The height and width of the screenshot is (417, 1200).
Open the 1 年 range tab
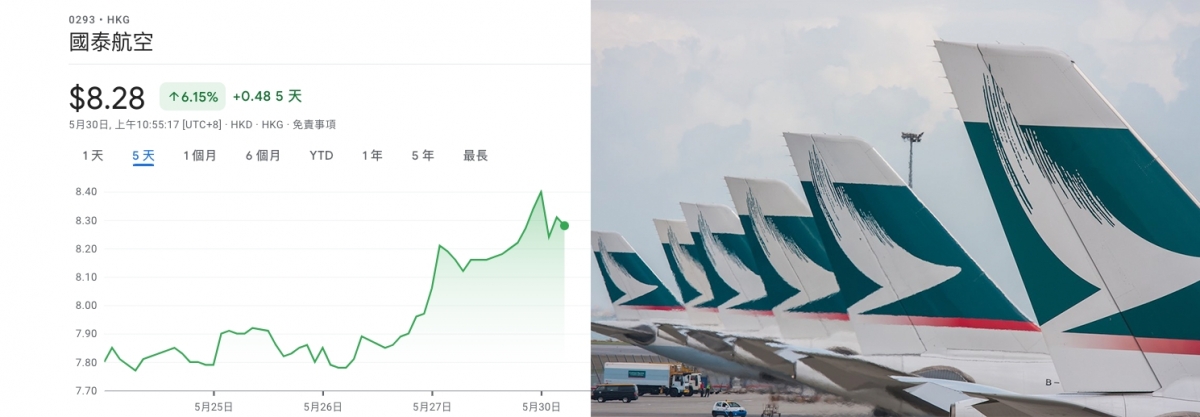[372, 155]
